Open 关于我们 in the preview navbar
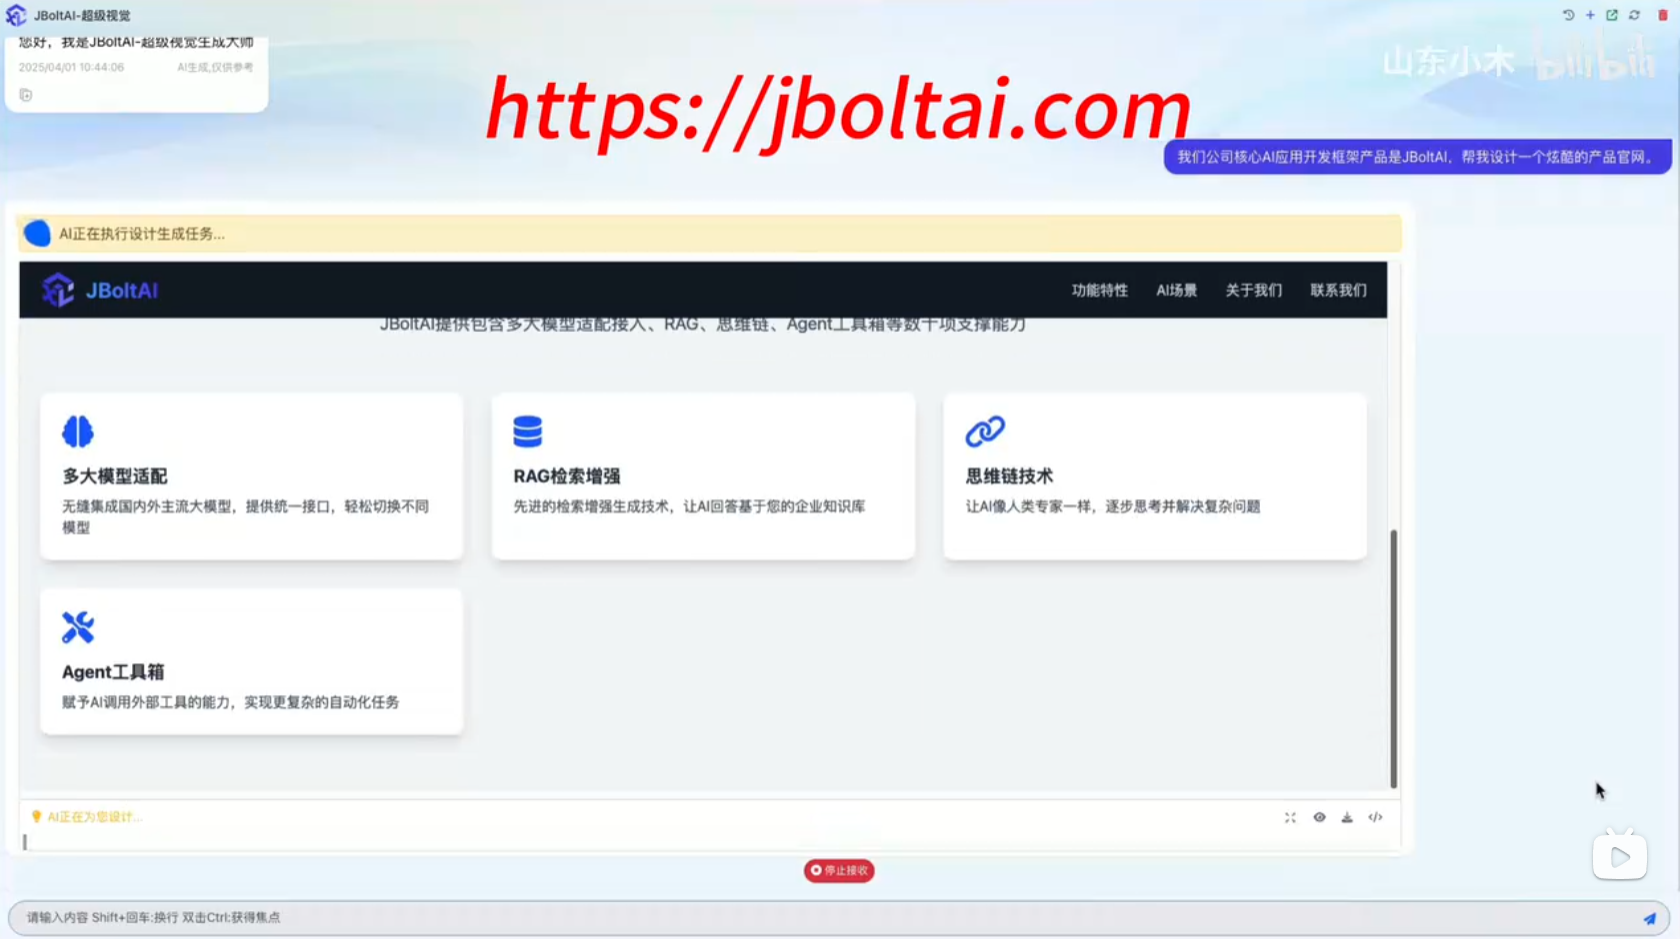Screen dimensions: 1680x939 pos(1253,290)
